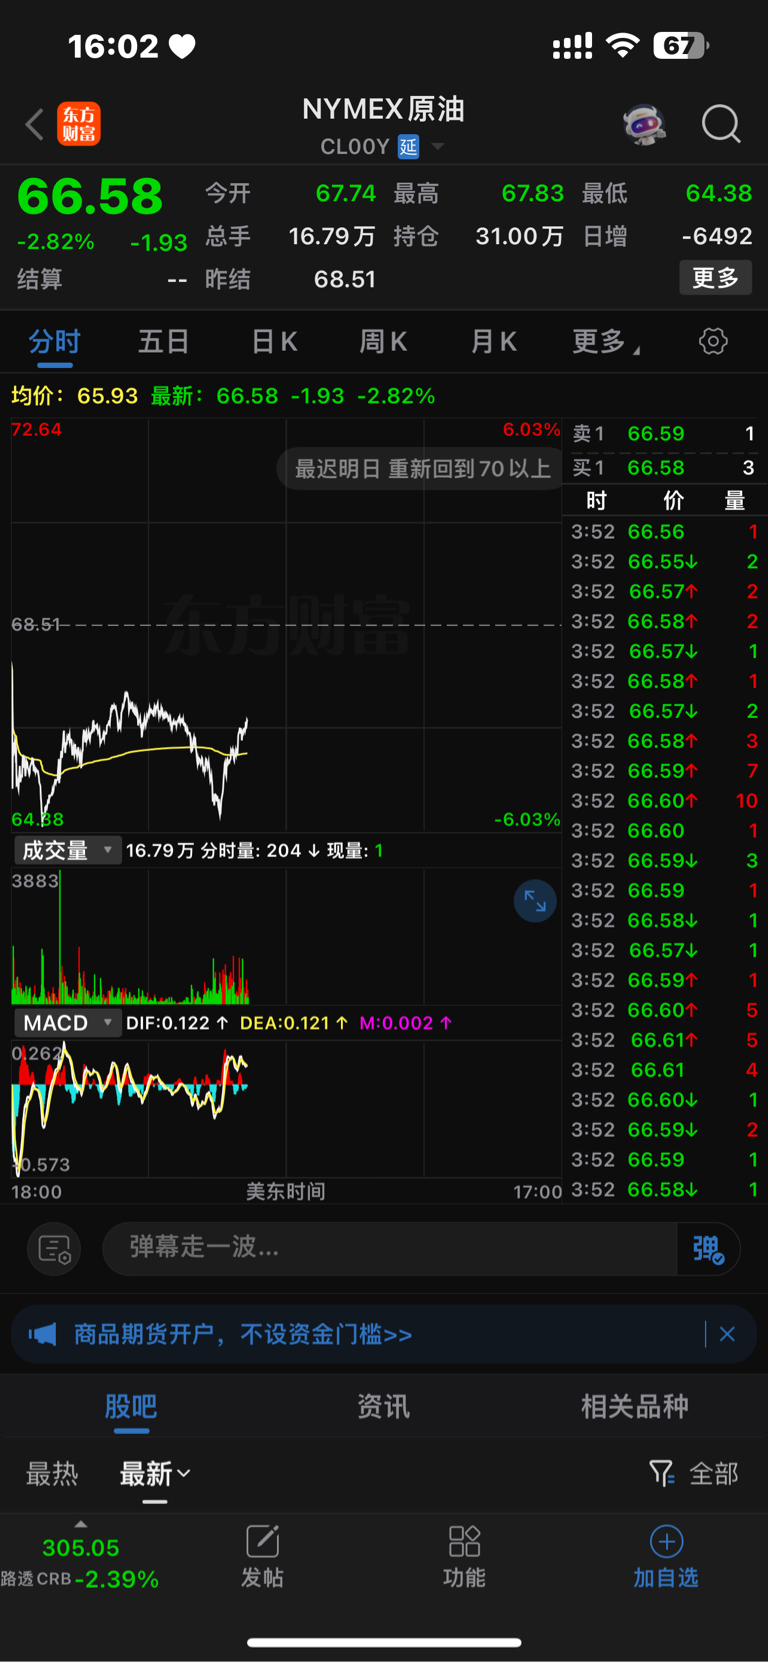Viewport: 768px width, 1662px height.
Task: Tap the 最迟明日重新回到70以上 comment bubble
Action: [x=420, y=469]
